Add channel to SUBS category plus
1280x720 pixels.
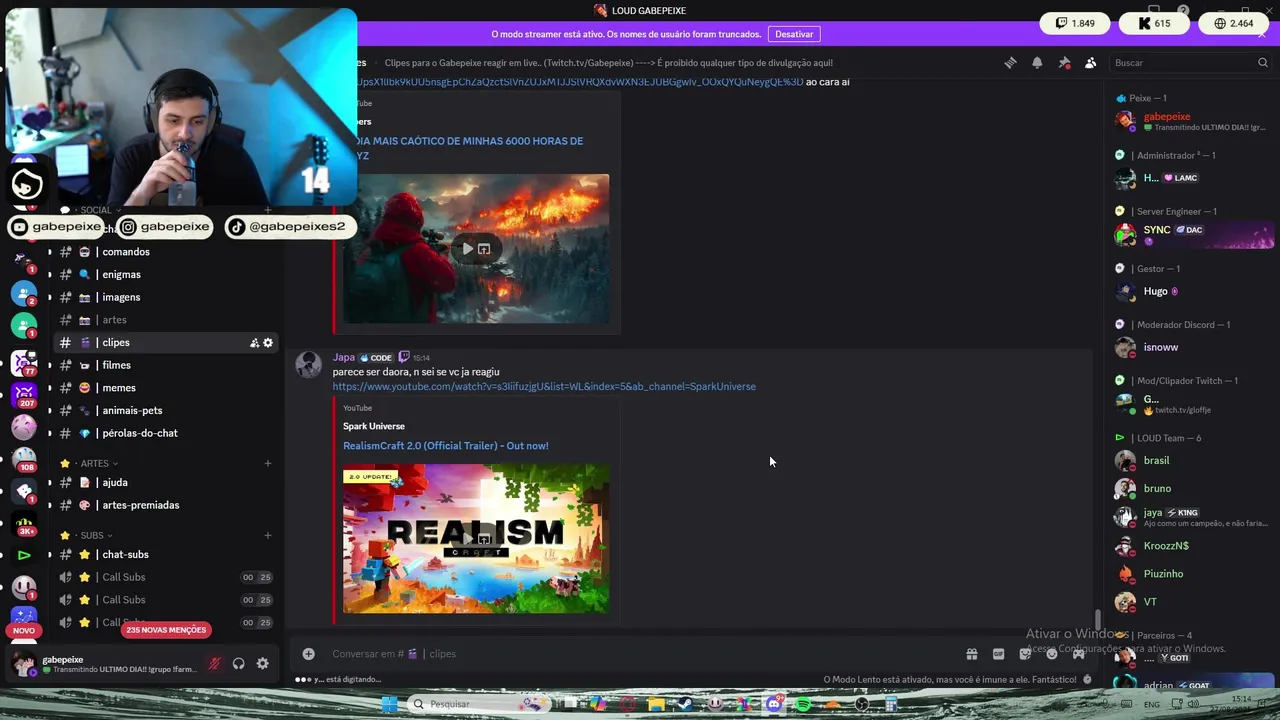coord(268,535)
